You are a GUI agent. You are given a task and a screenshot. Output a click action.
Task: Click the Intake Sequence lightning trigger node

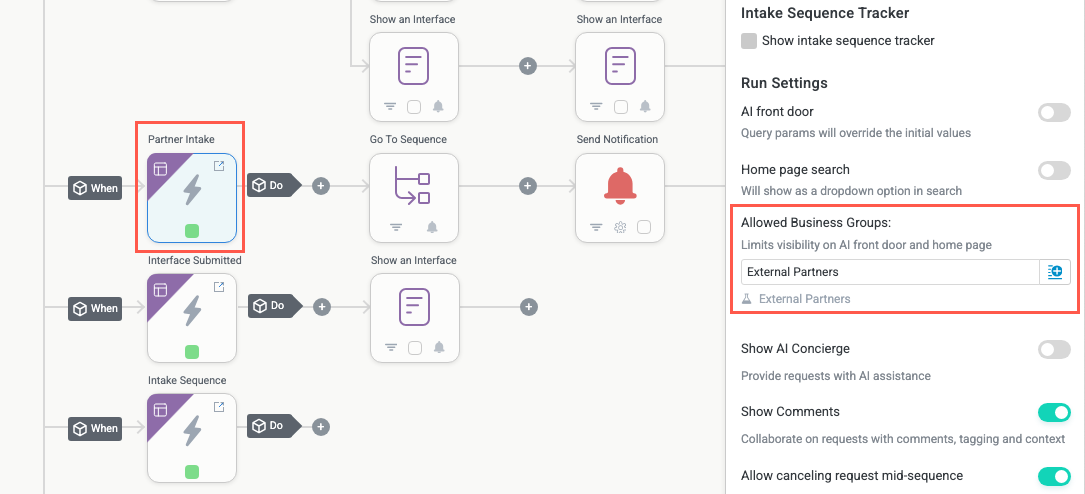pyautogui.click(x=192, y=430)
